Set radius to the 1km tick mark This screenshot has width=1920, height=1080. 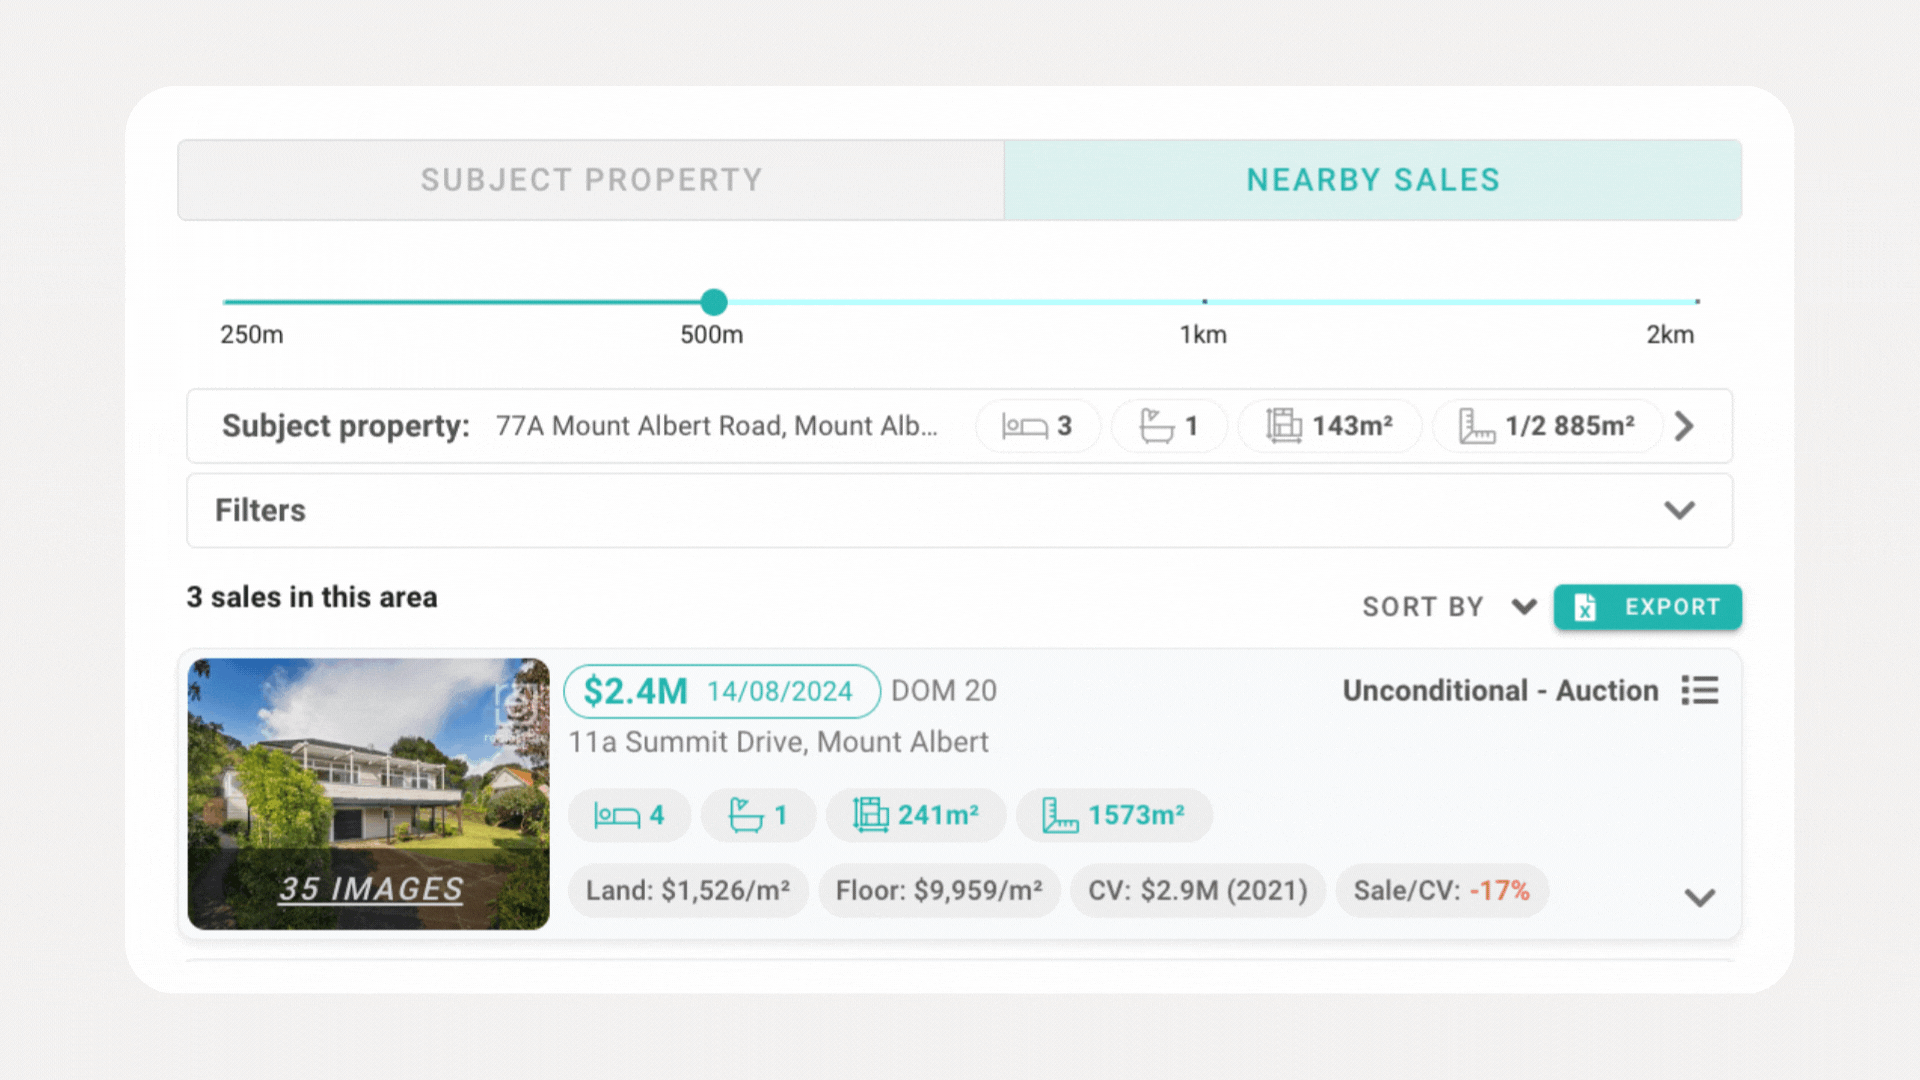[x=1204, y=301]
